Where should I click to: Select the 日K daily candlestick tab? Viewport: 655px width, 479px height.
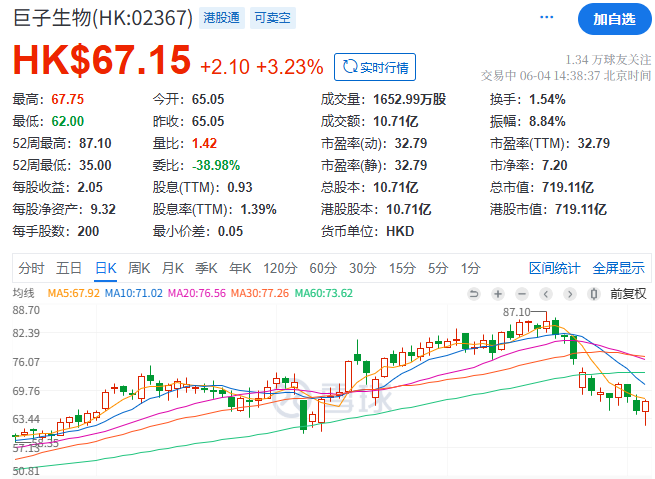tap(106, 268)
